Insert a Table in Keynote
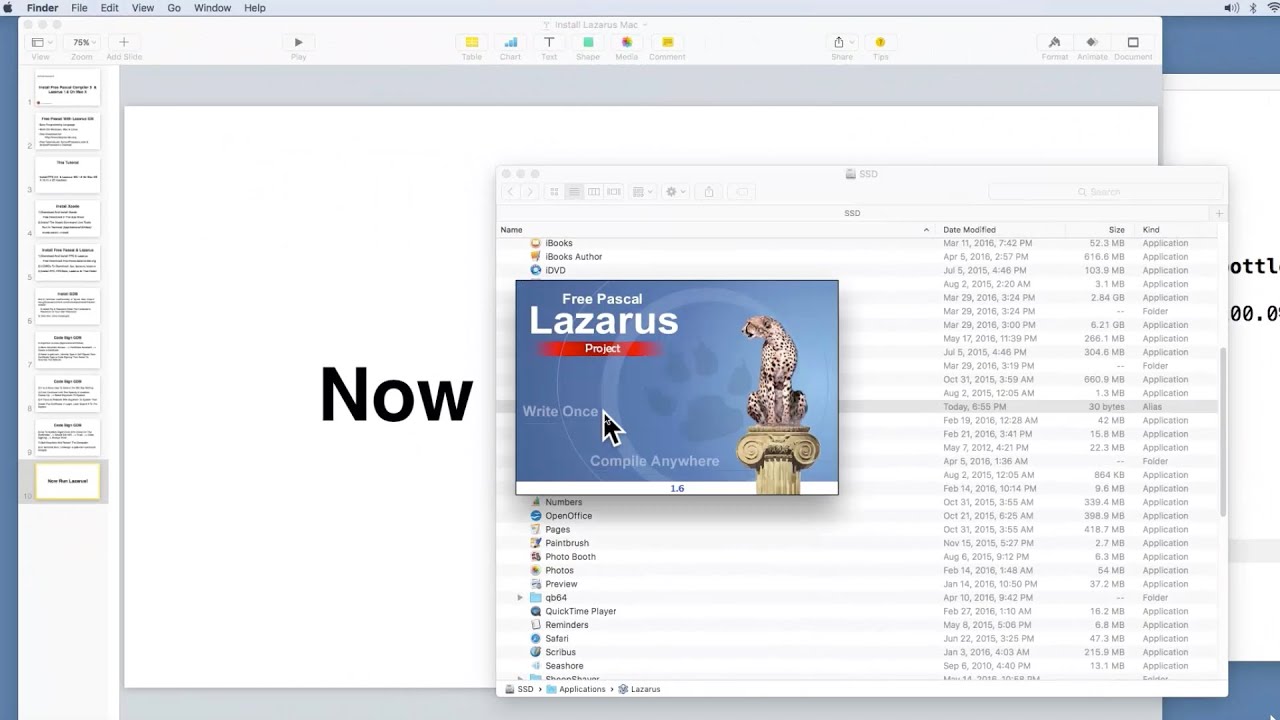The height and width of the screenshot is (720, 1280). pyautogui.click(x=471, y=43)
